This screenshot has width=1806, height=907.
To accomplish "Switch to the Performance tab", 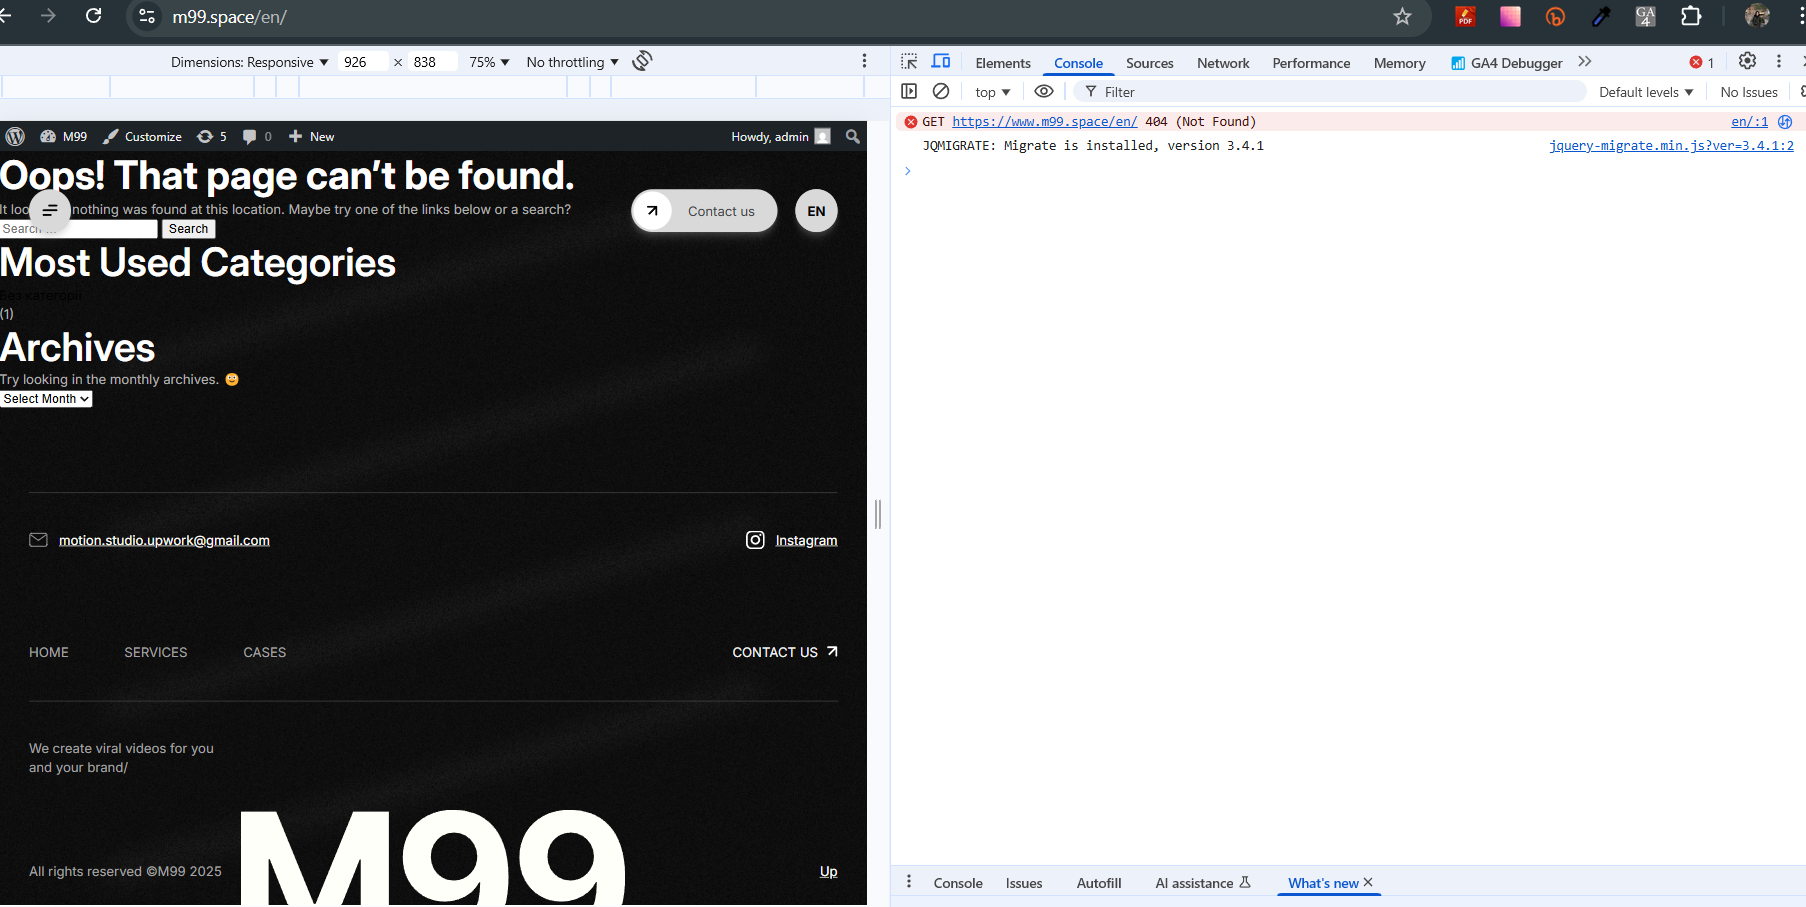I will (1311, 63).
